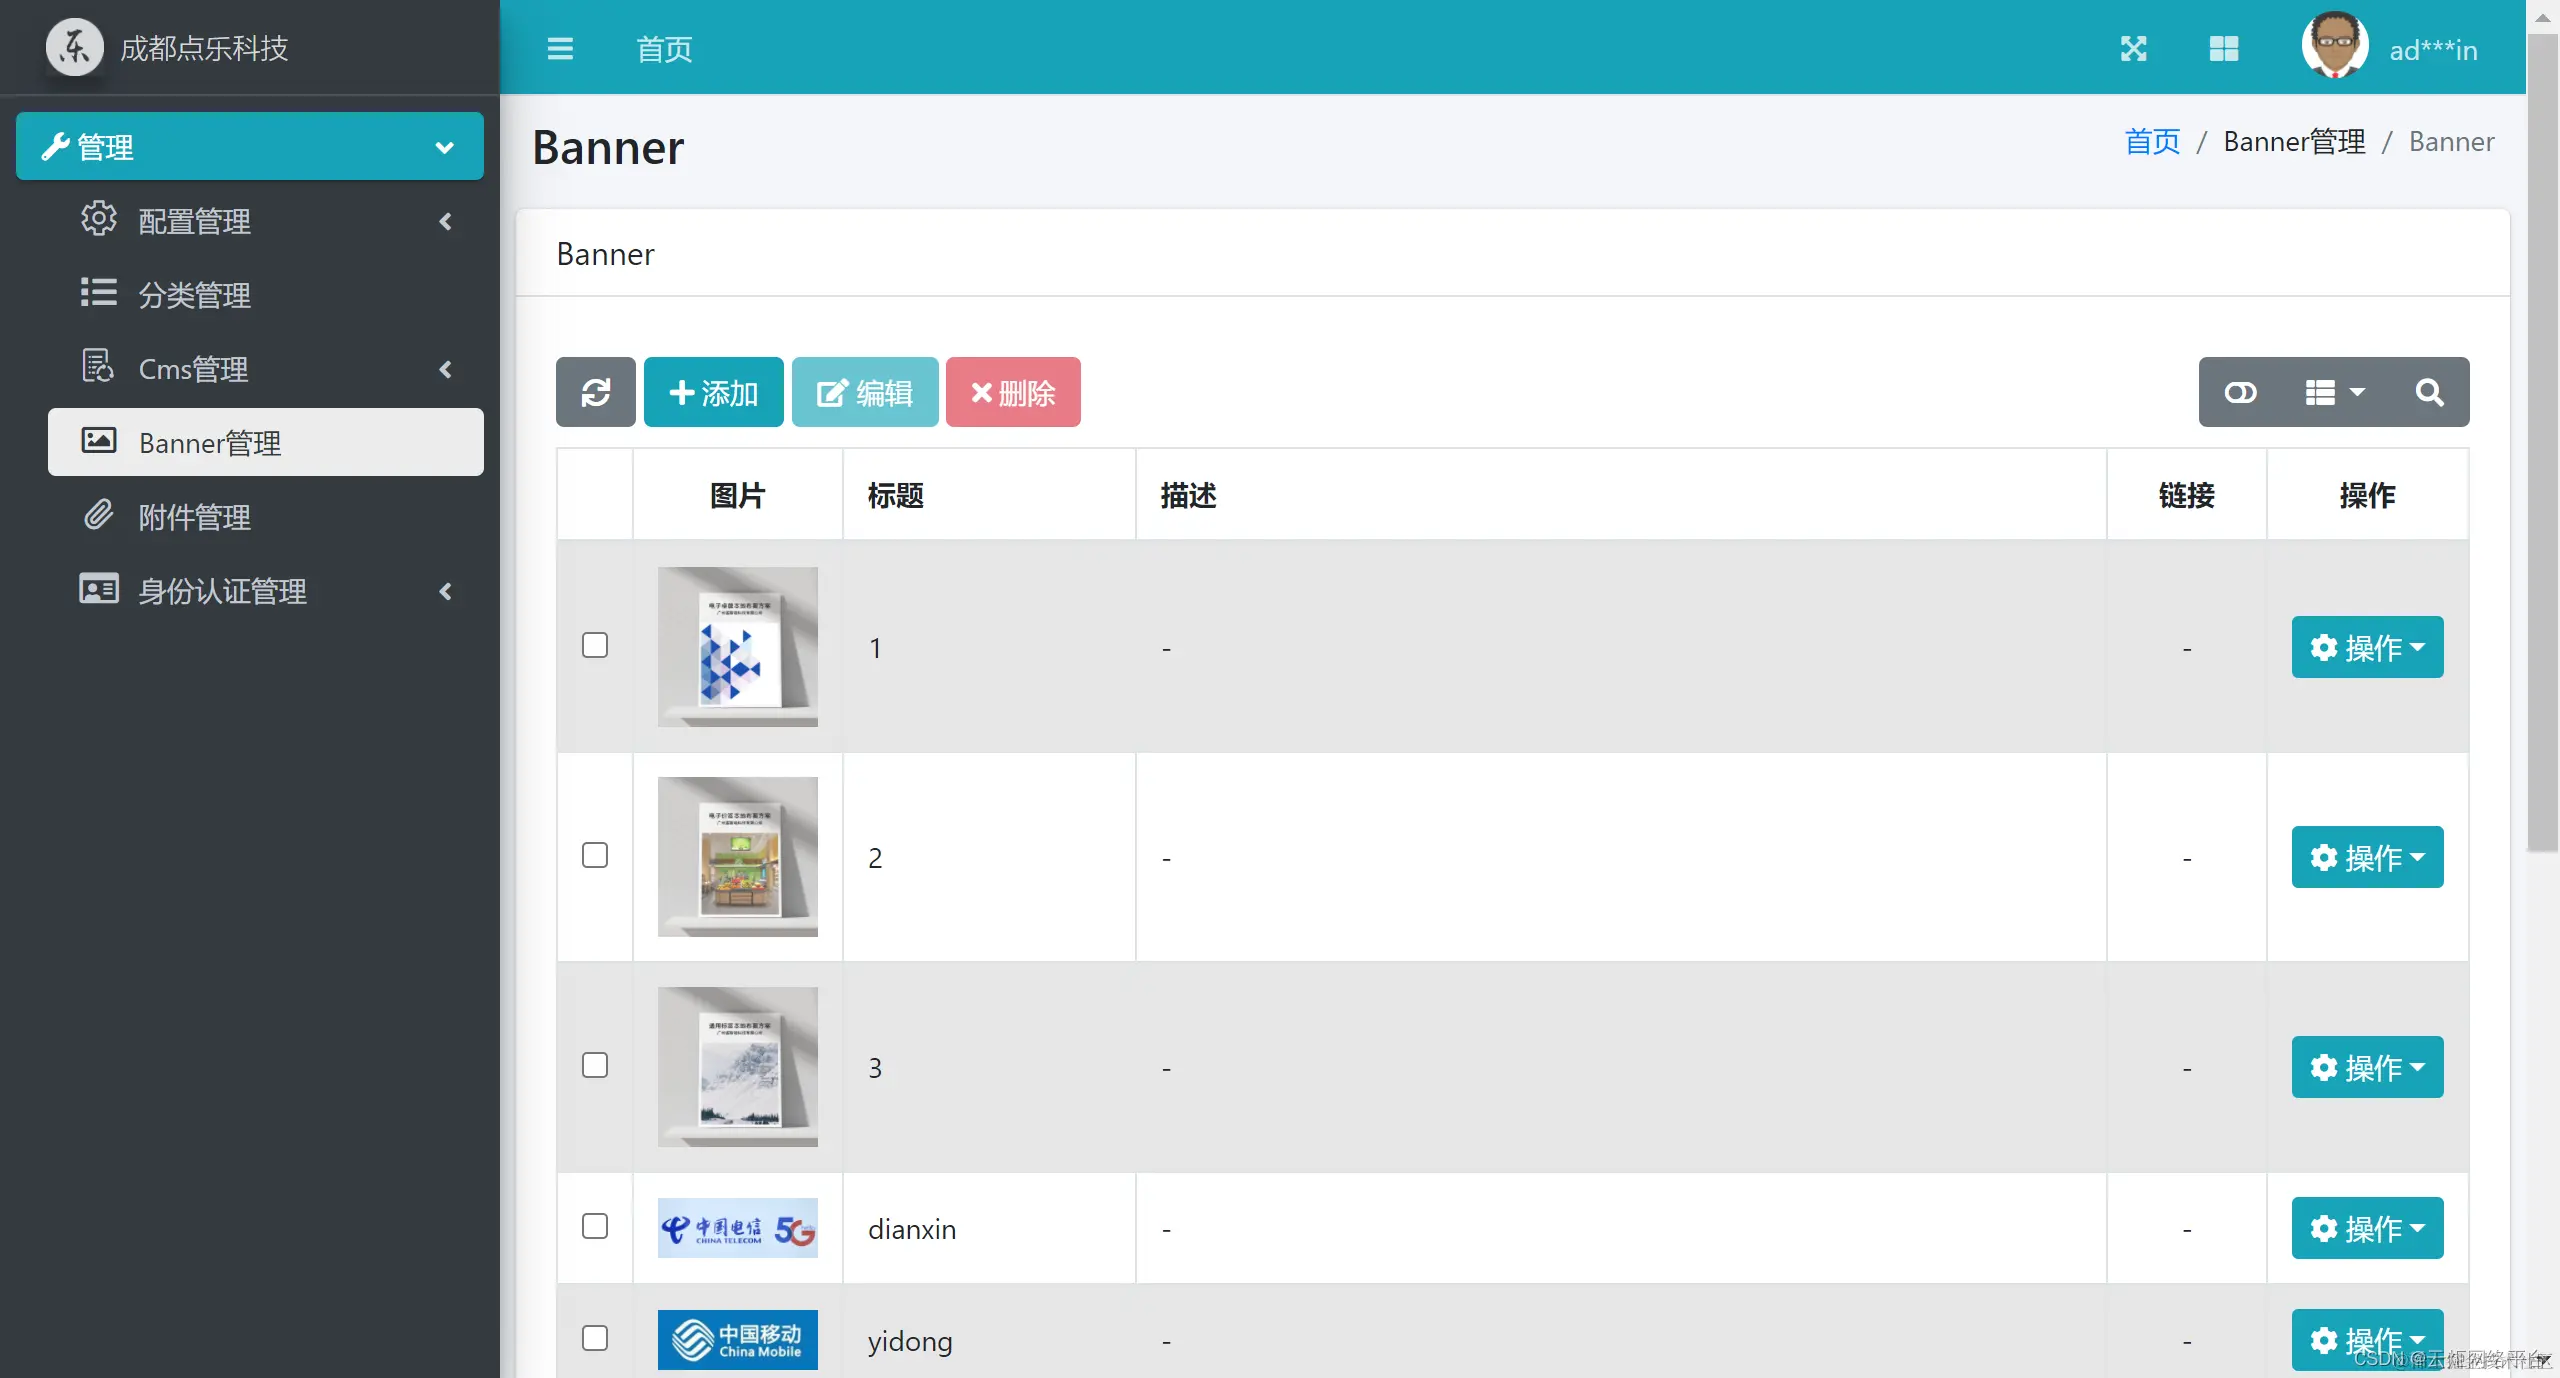Screen dimensions: 2560x1378
Task: Click the 首页 breadcrumb link
Action: click(x=2151, y=142)
